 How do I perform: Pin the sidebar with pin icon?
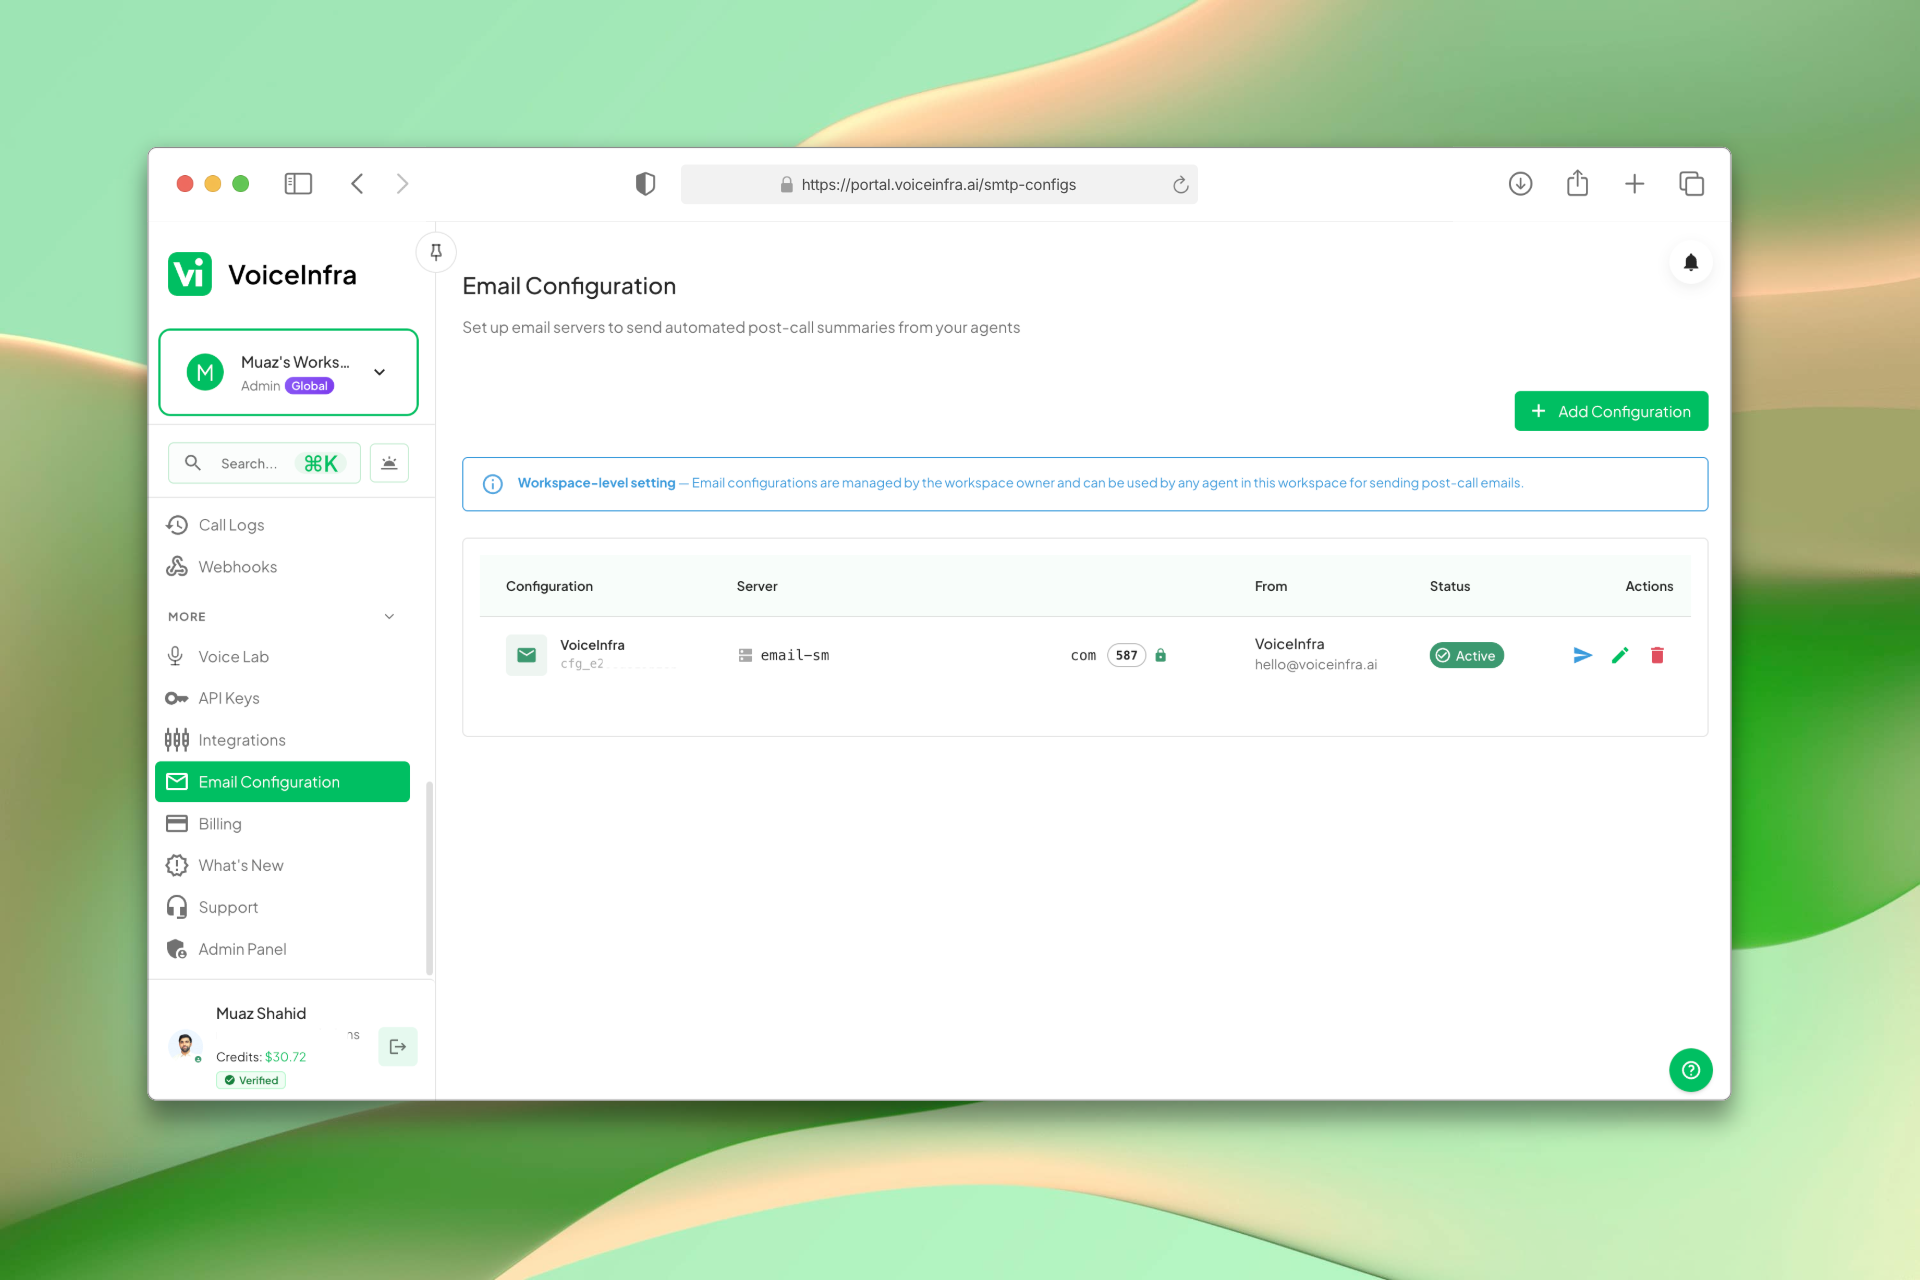(436, 252)
